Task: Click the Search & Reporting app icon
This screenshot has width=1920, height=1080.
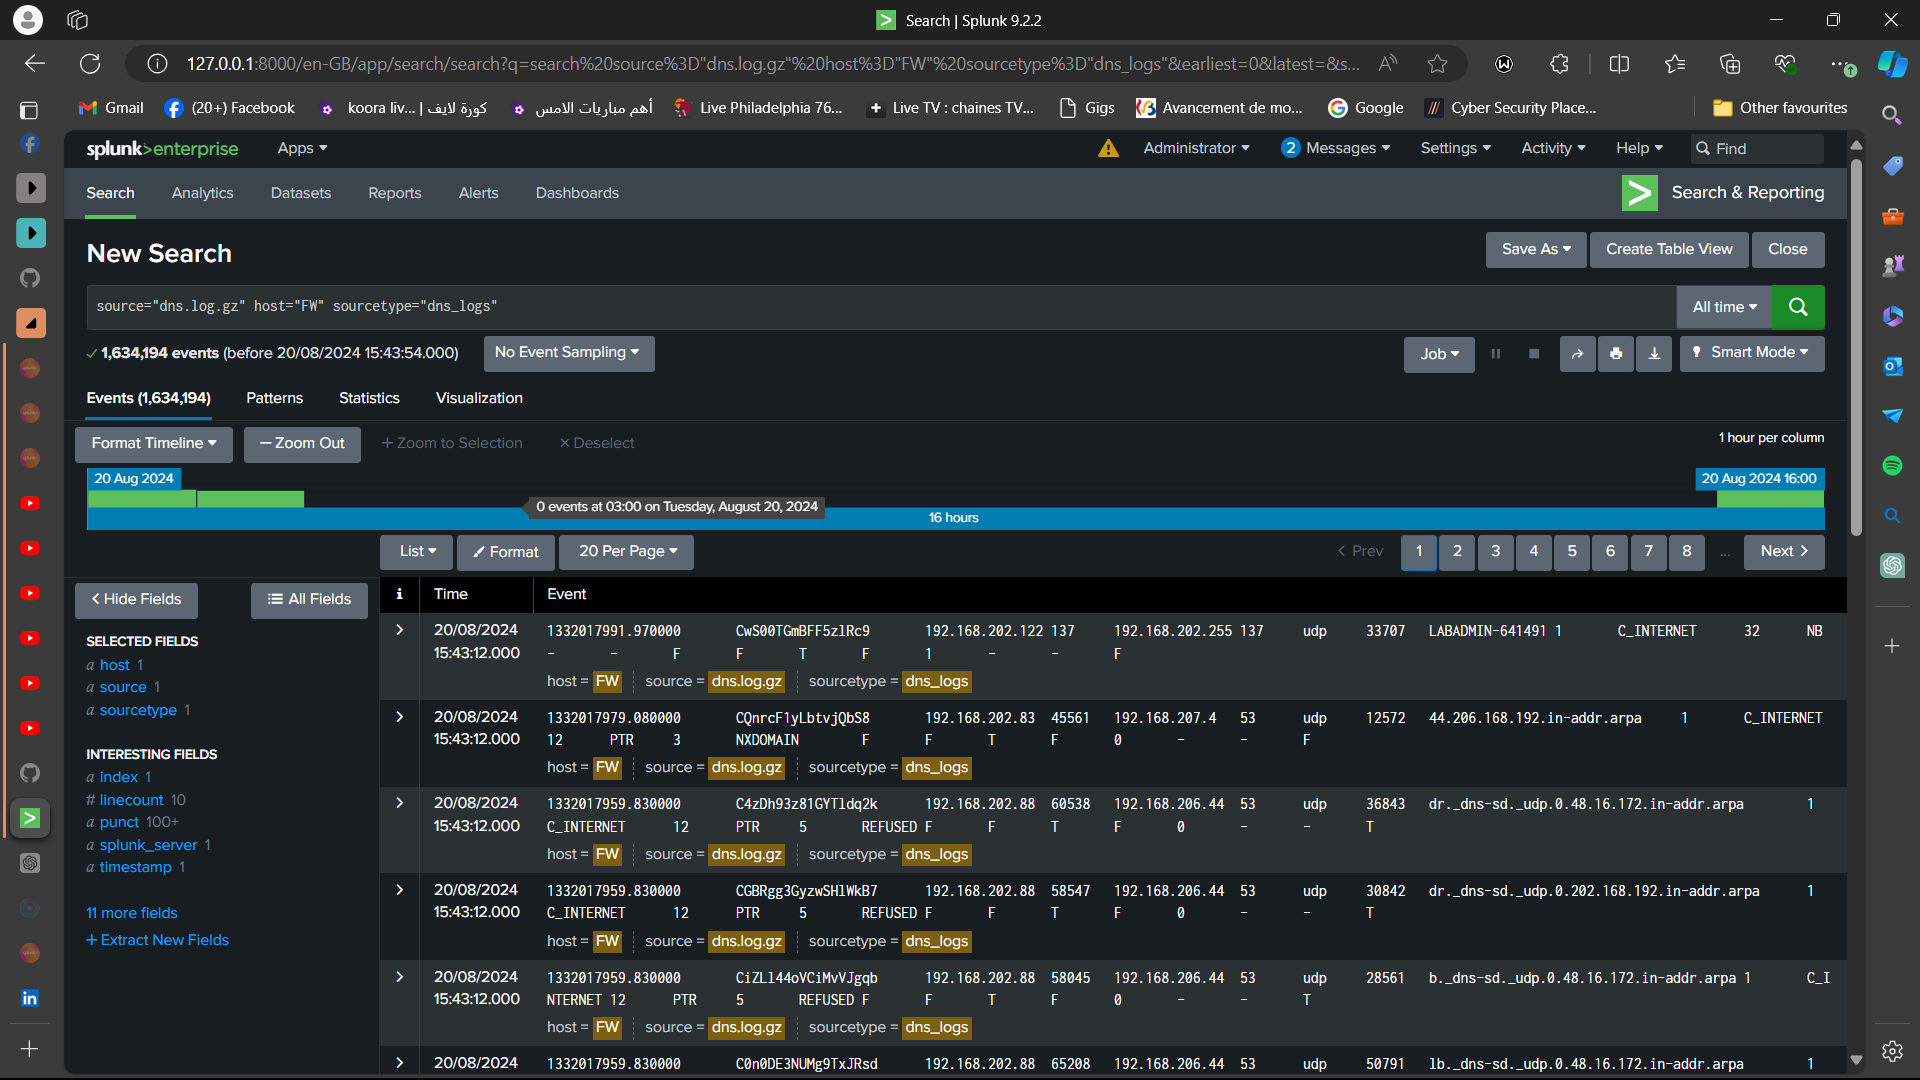Action: pyautogui.click(x=1639, y=193)
